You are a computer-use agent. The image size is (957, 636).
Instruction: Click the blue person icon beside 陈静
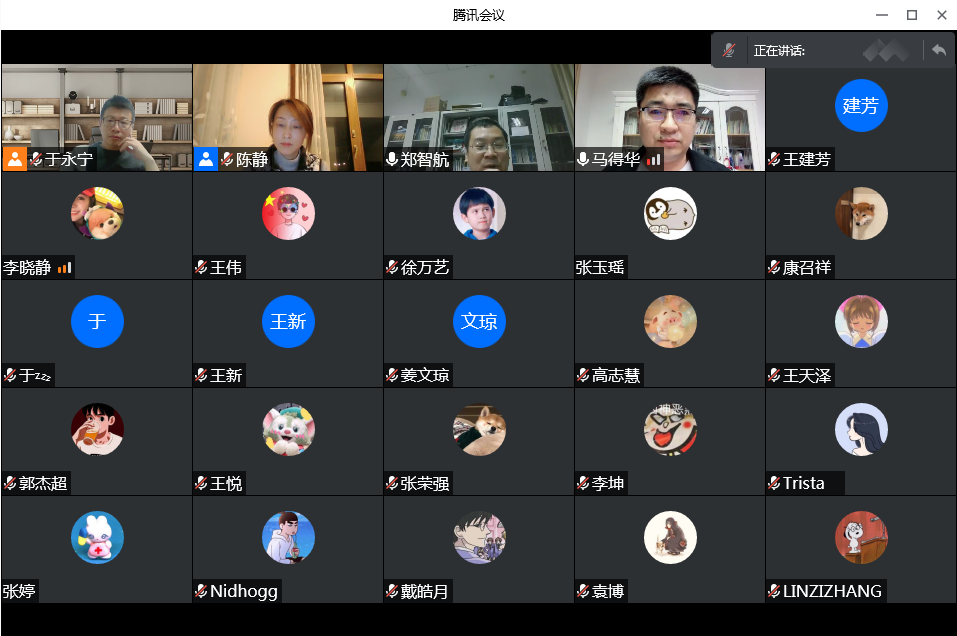(205, 159)
